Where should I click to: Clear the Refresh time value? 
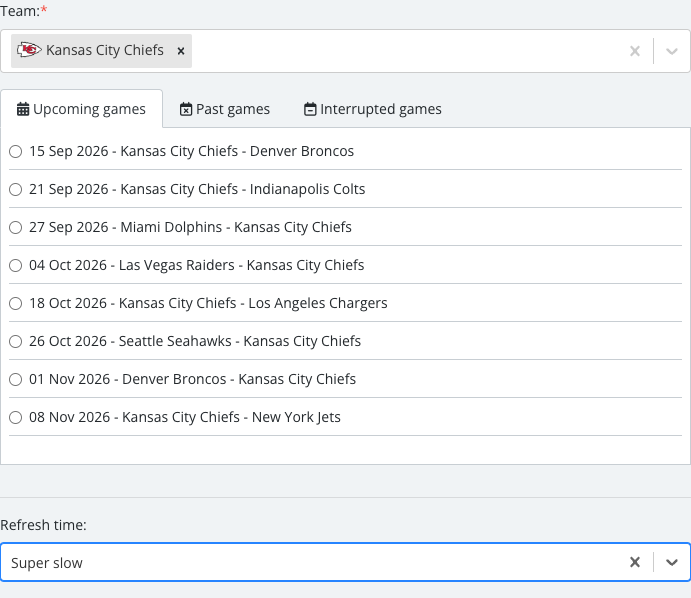tap(635, 562)
